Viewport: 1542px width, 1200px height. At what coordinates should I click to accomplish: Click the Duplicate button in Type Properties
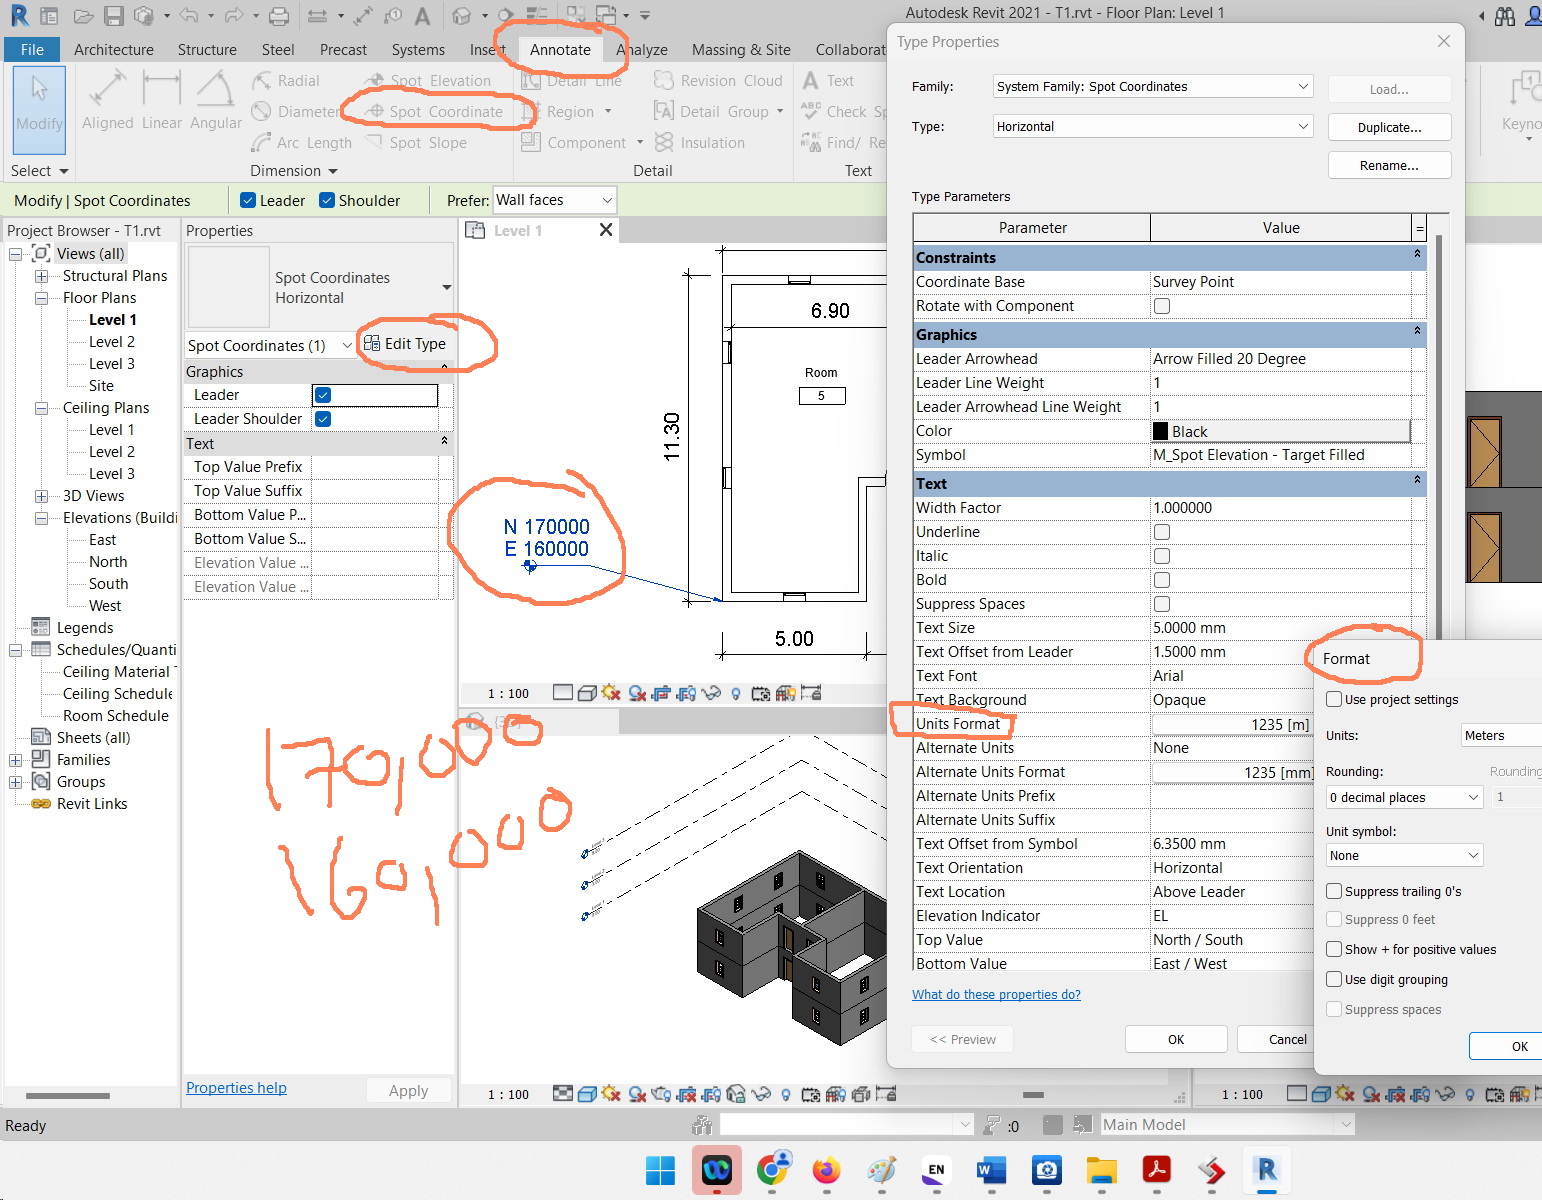(x=1389, y=127)
